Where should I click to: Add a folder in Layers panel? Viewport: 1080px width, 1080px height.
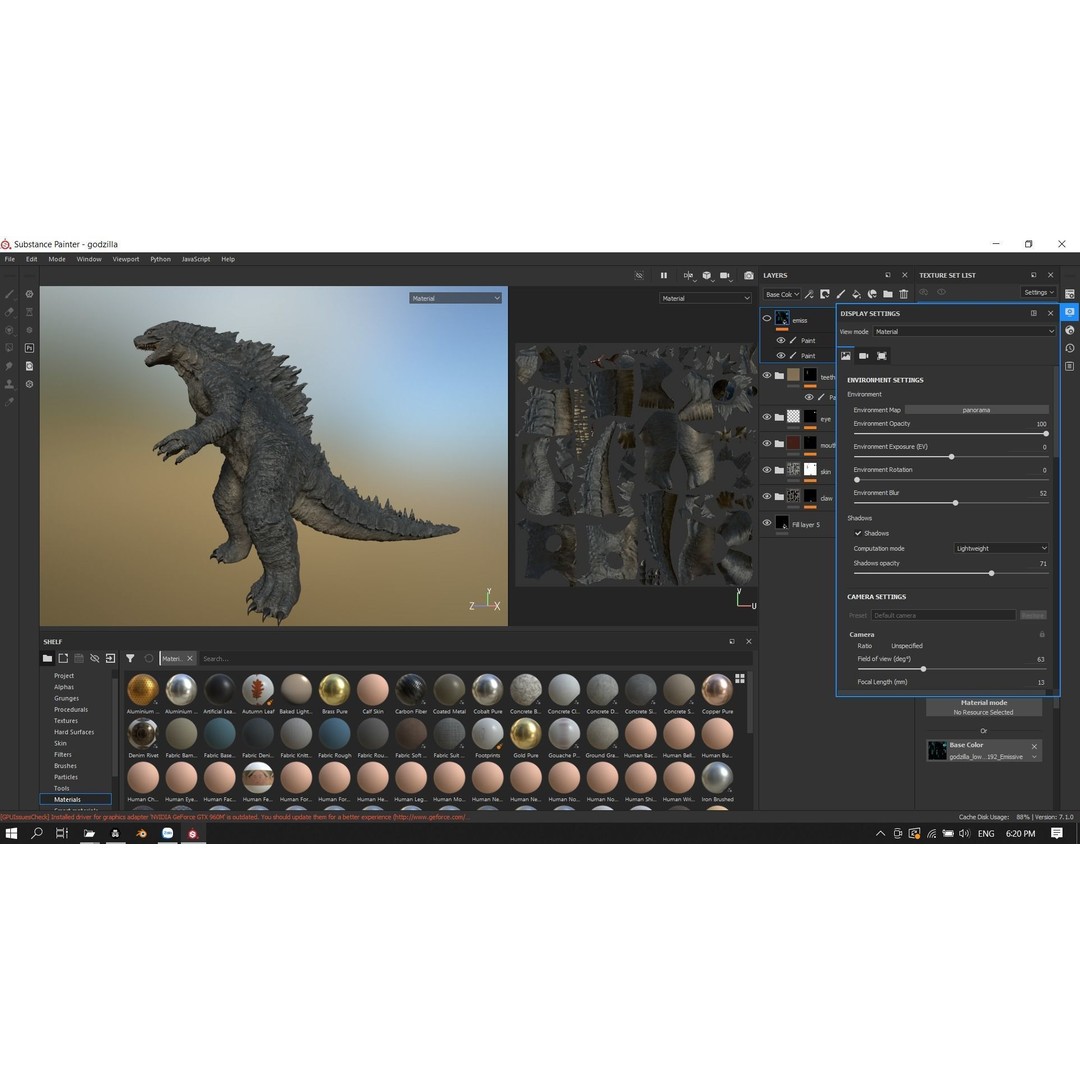coord(888,294)
